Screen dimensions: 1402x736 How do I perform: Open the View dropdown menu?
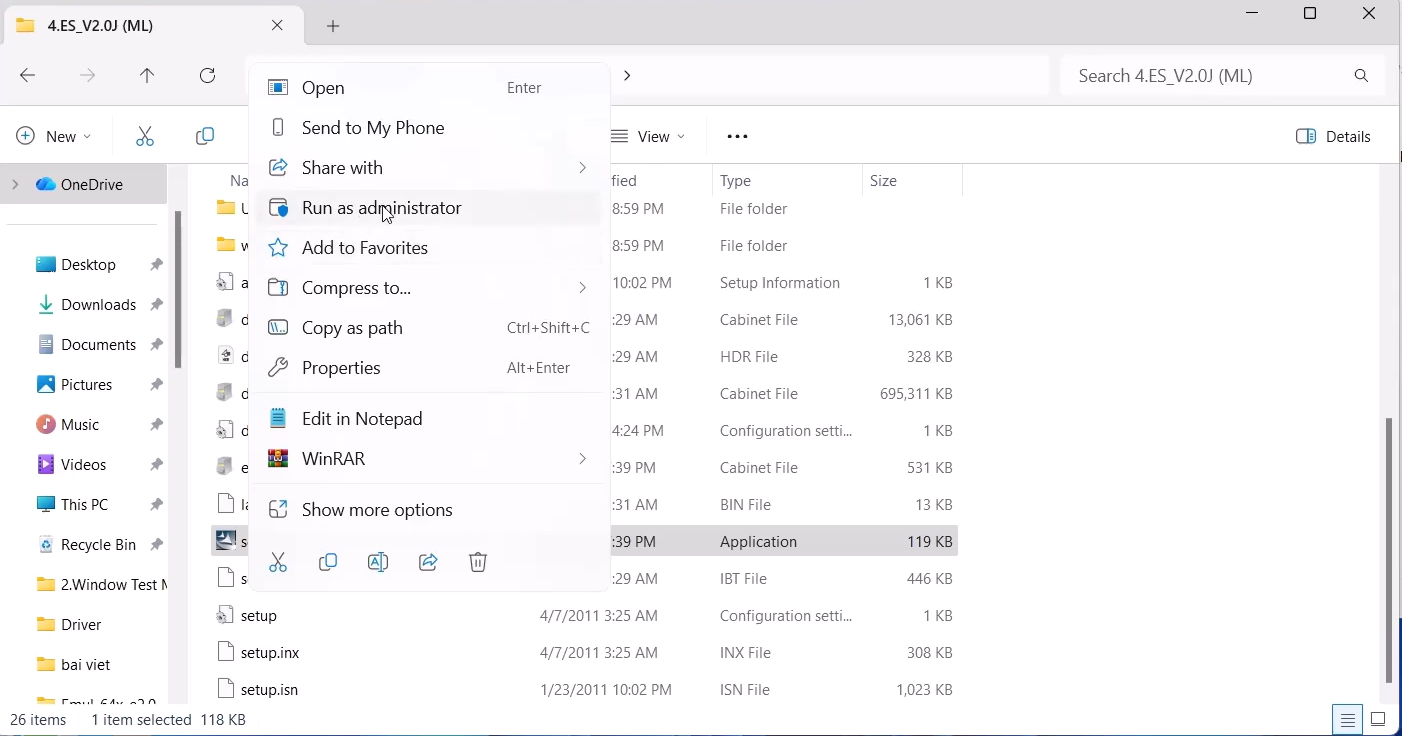coord(649,137)
